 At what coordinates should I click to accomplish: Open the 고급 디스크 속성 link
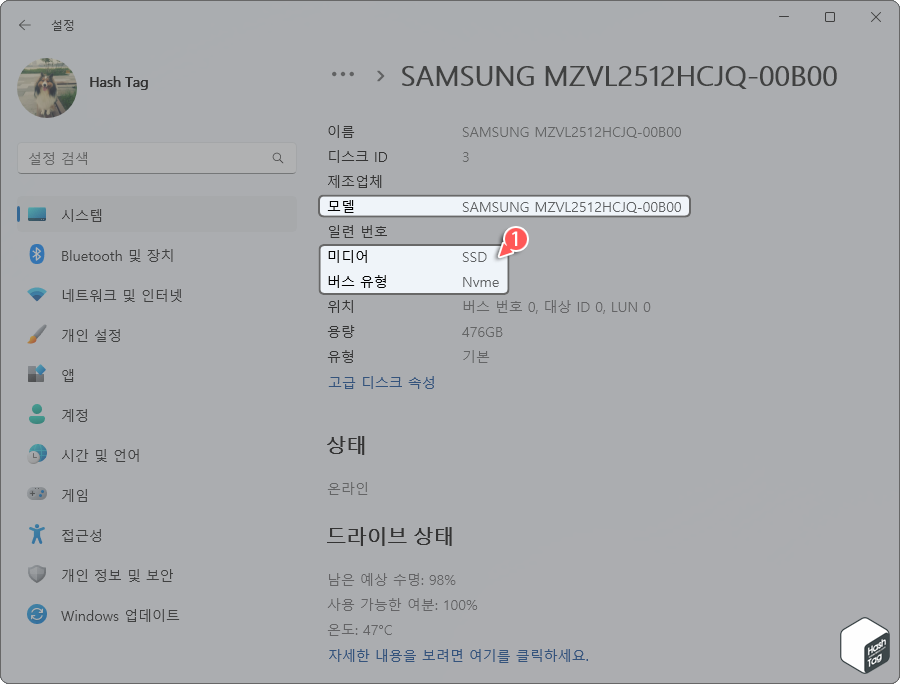[x=381, y=382]
